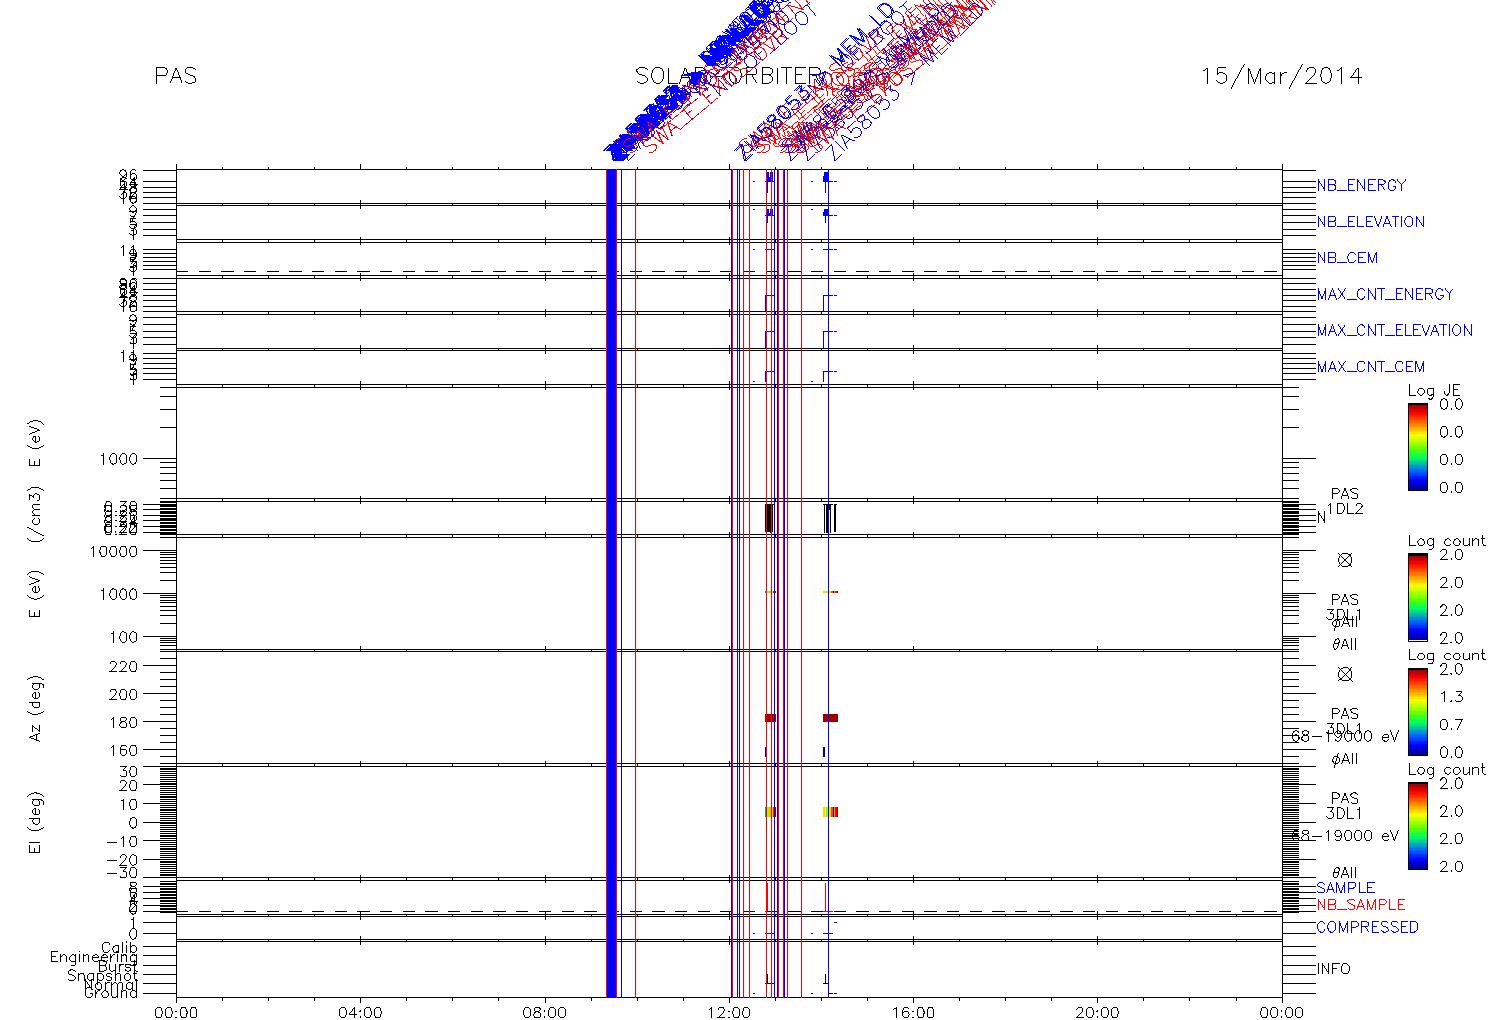Click the Log count color bar with 1.3 and 0.7 ticks
The height and width of the screenshot is (1020, 1512).
1418,711
